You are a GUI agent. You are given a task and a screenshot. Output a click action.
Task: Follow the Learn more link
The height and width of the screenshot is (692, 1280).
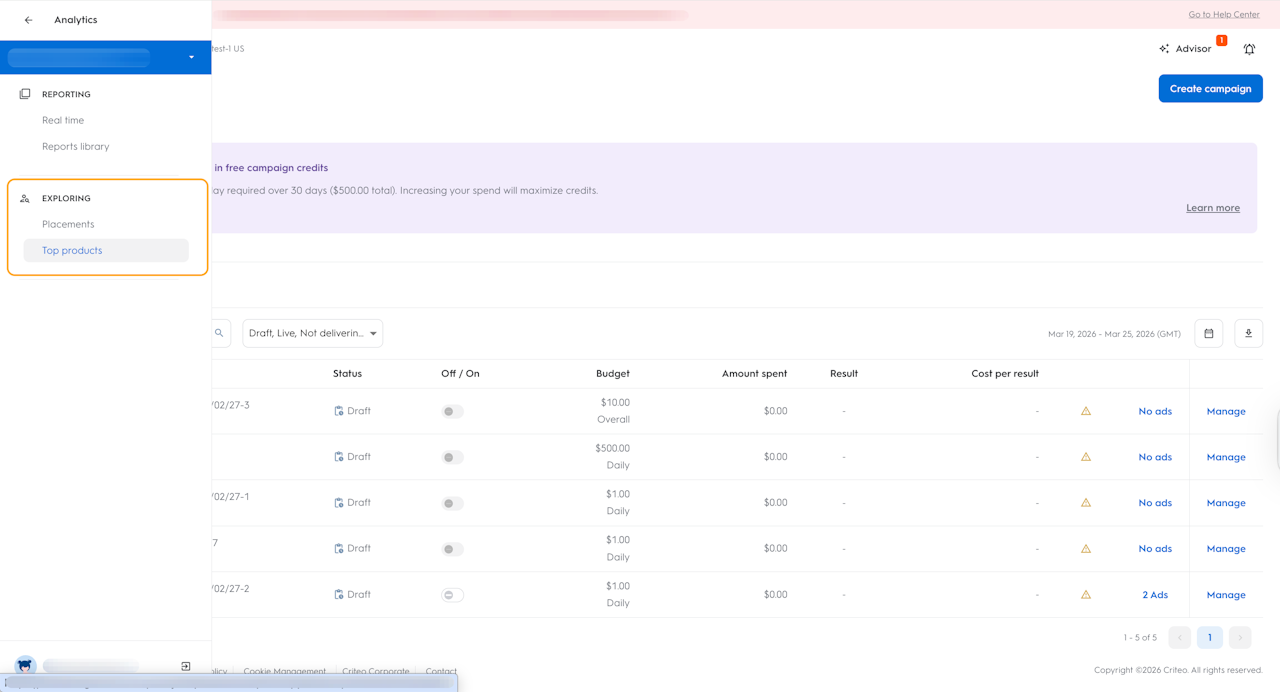pyautogui.click(x=1213, y=208)
